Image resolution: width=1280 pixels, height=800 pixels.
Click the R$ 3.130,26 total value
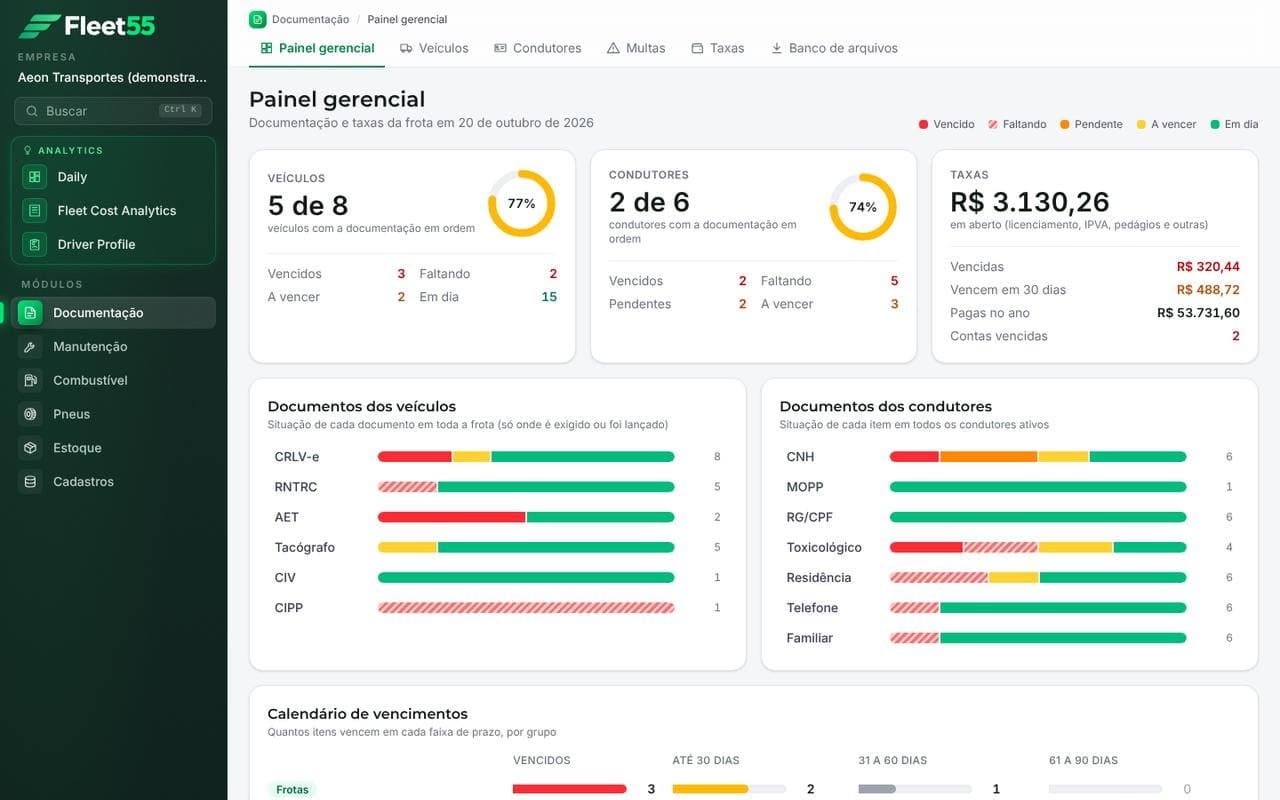1030,202
